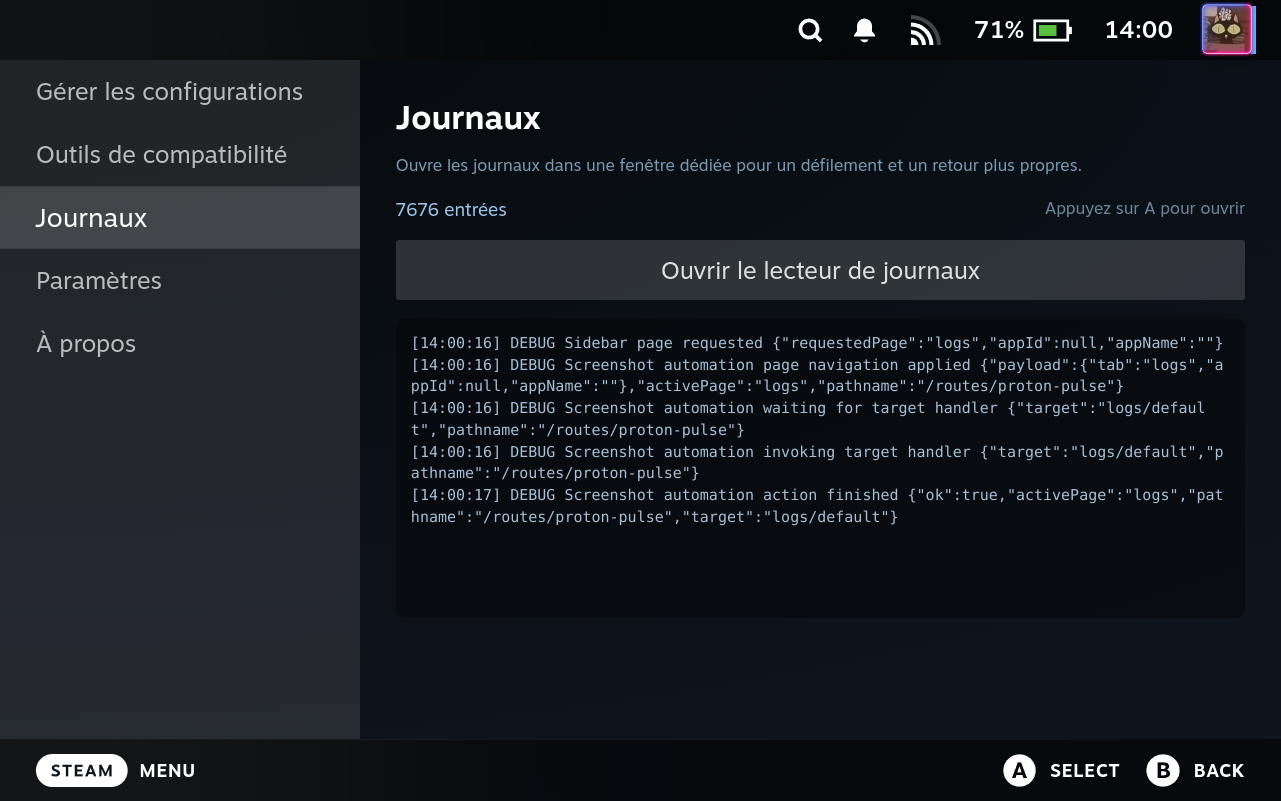This screenshot has width=1281, height=801.
Task: Click the 7676 entrées counter
Action: [x=451, y=210]
